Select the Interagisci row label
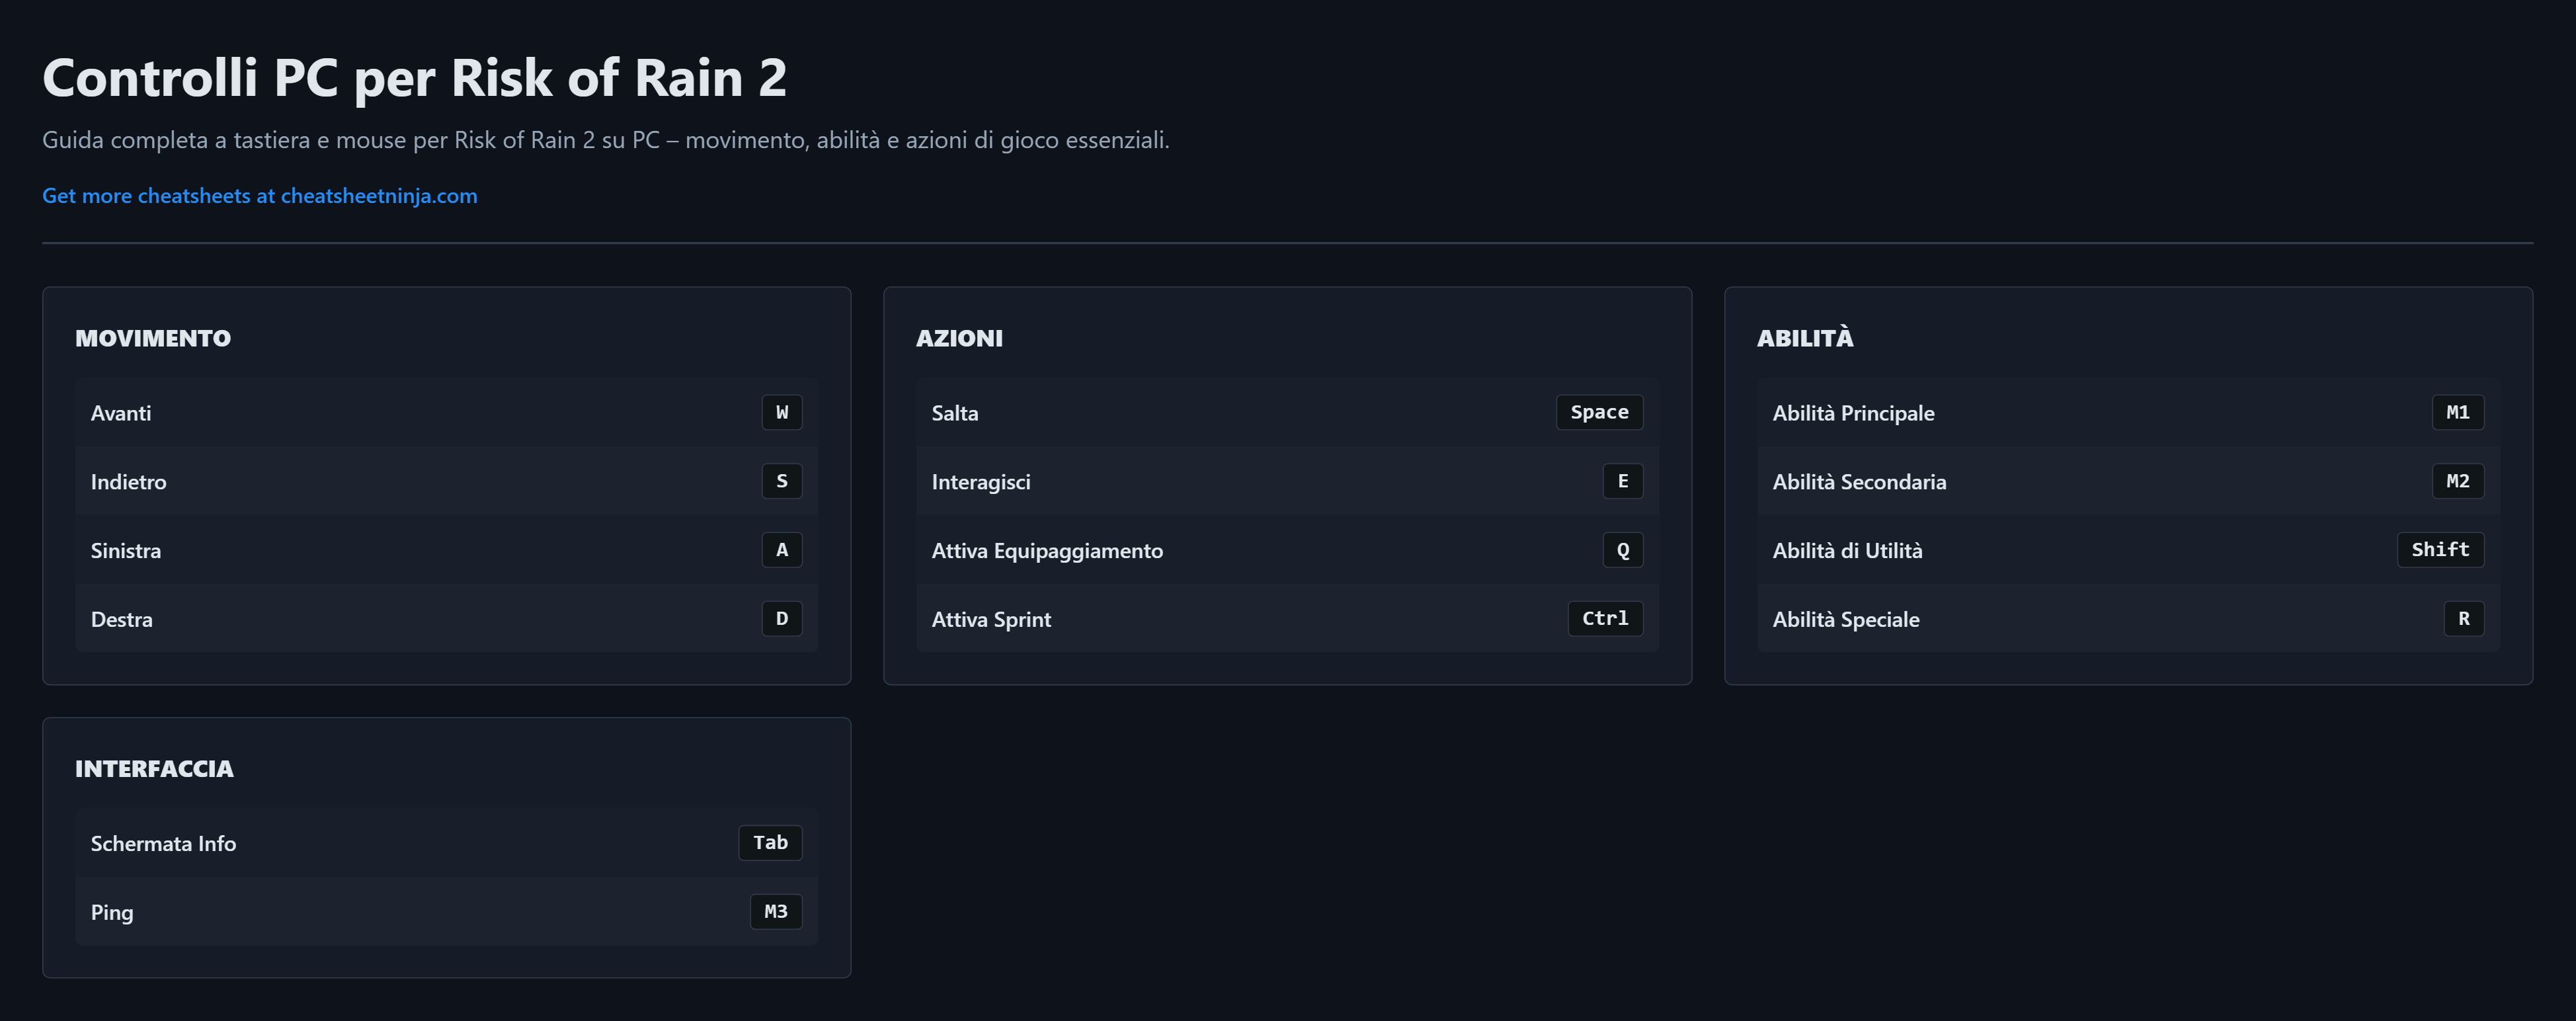 point(980,482)
